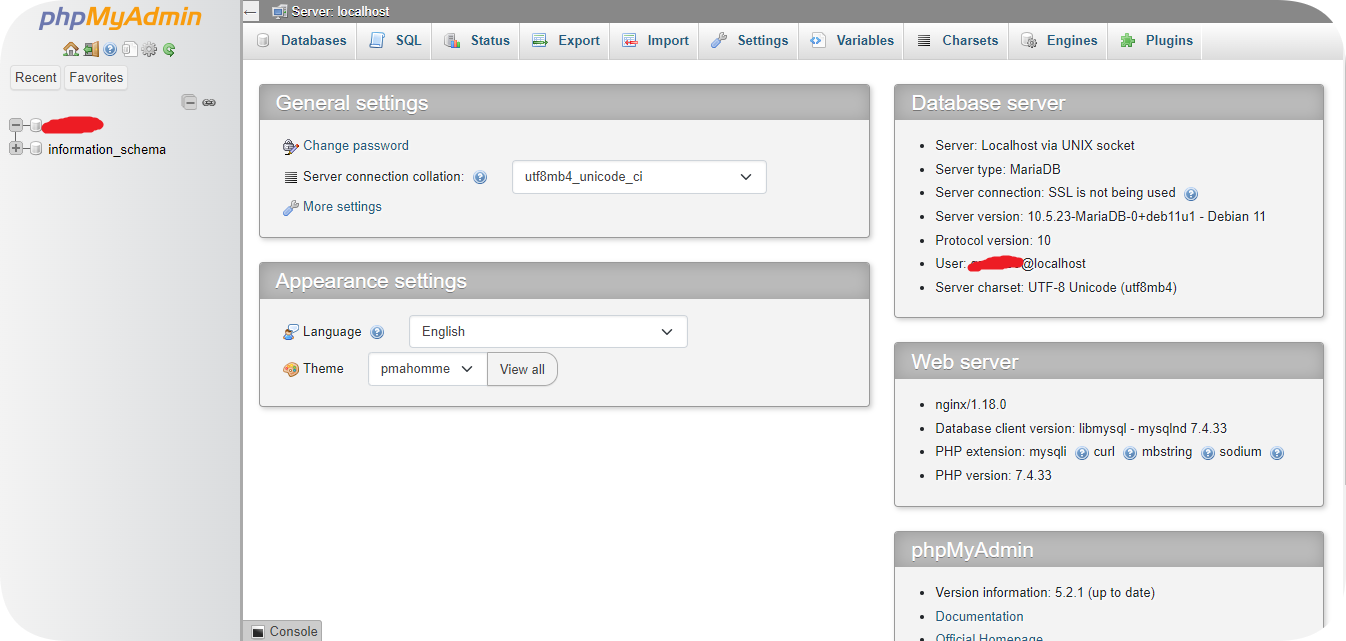Open the MariaDB documentation pages icon

[130, 49]
